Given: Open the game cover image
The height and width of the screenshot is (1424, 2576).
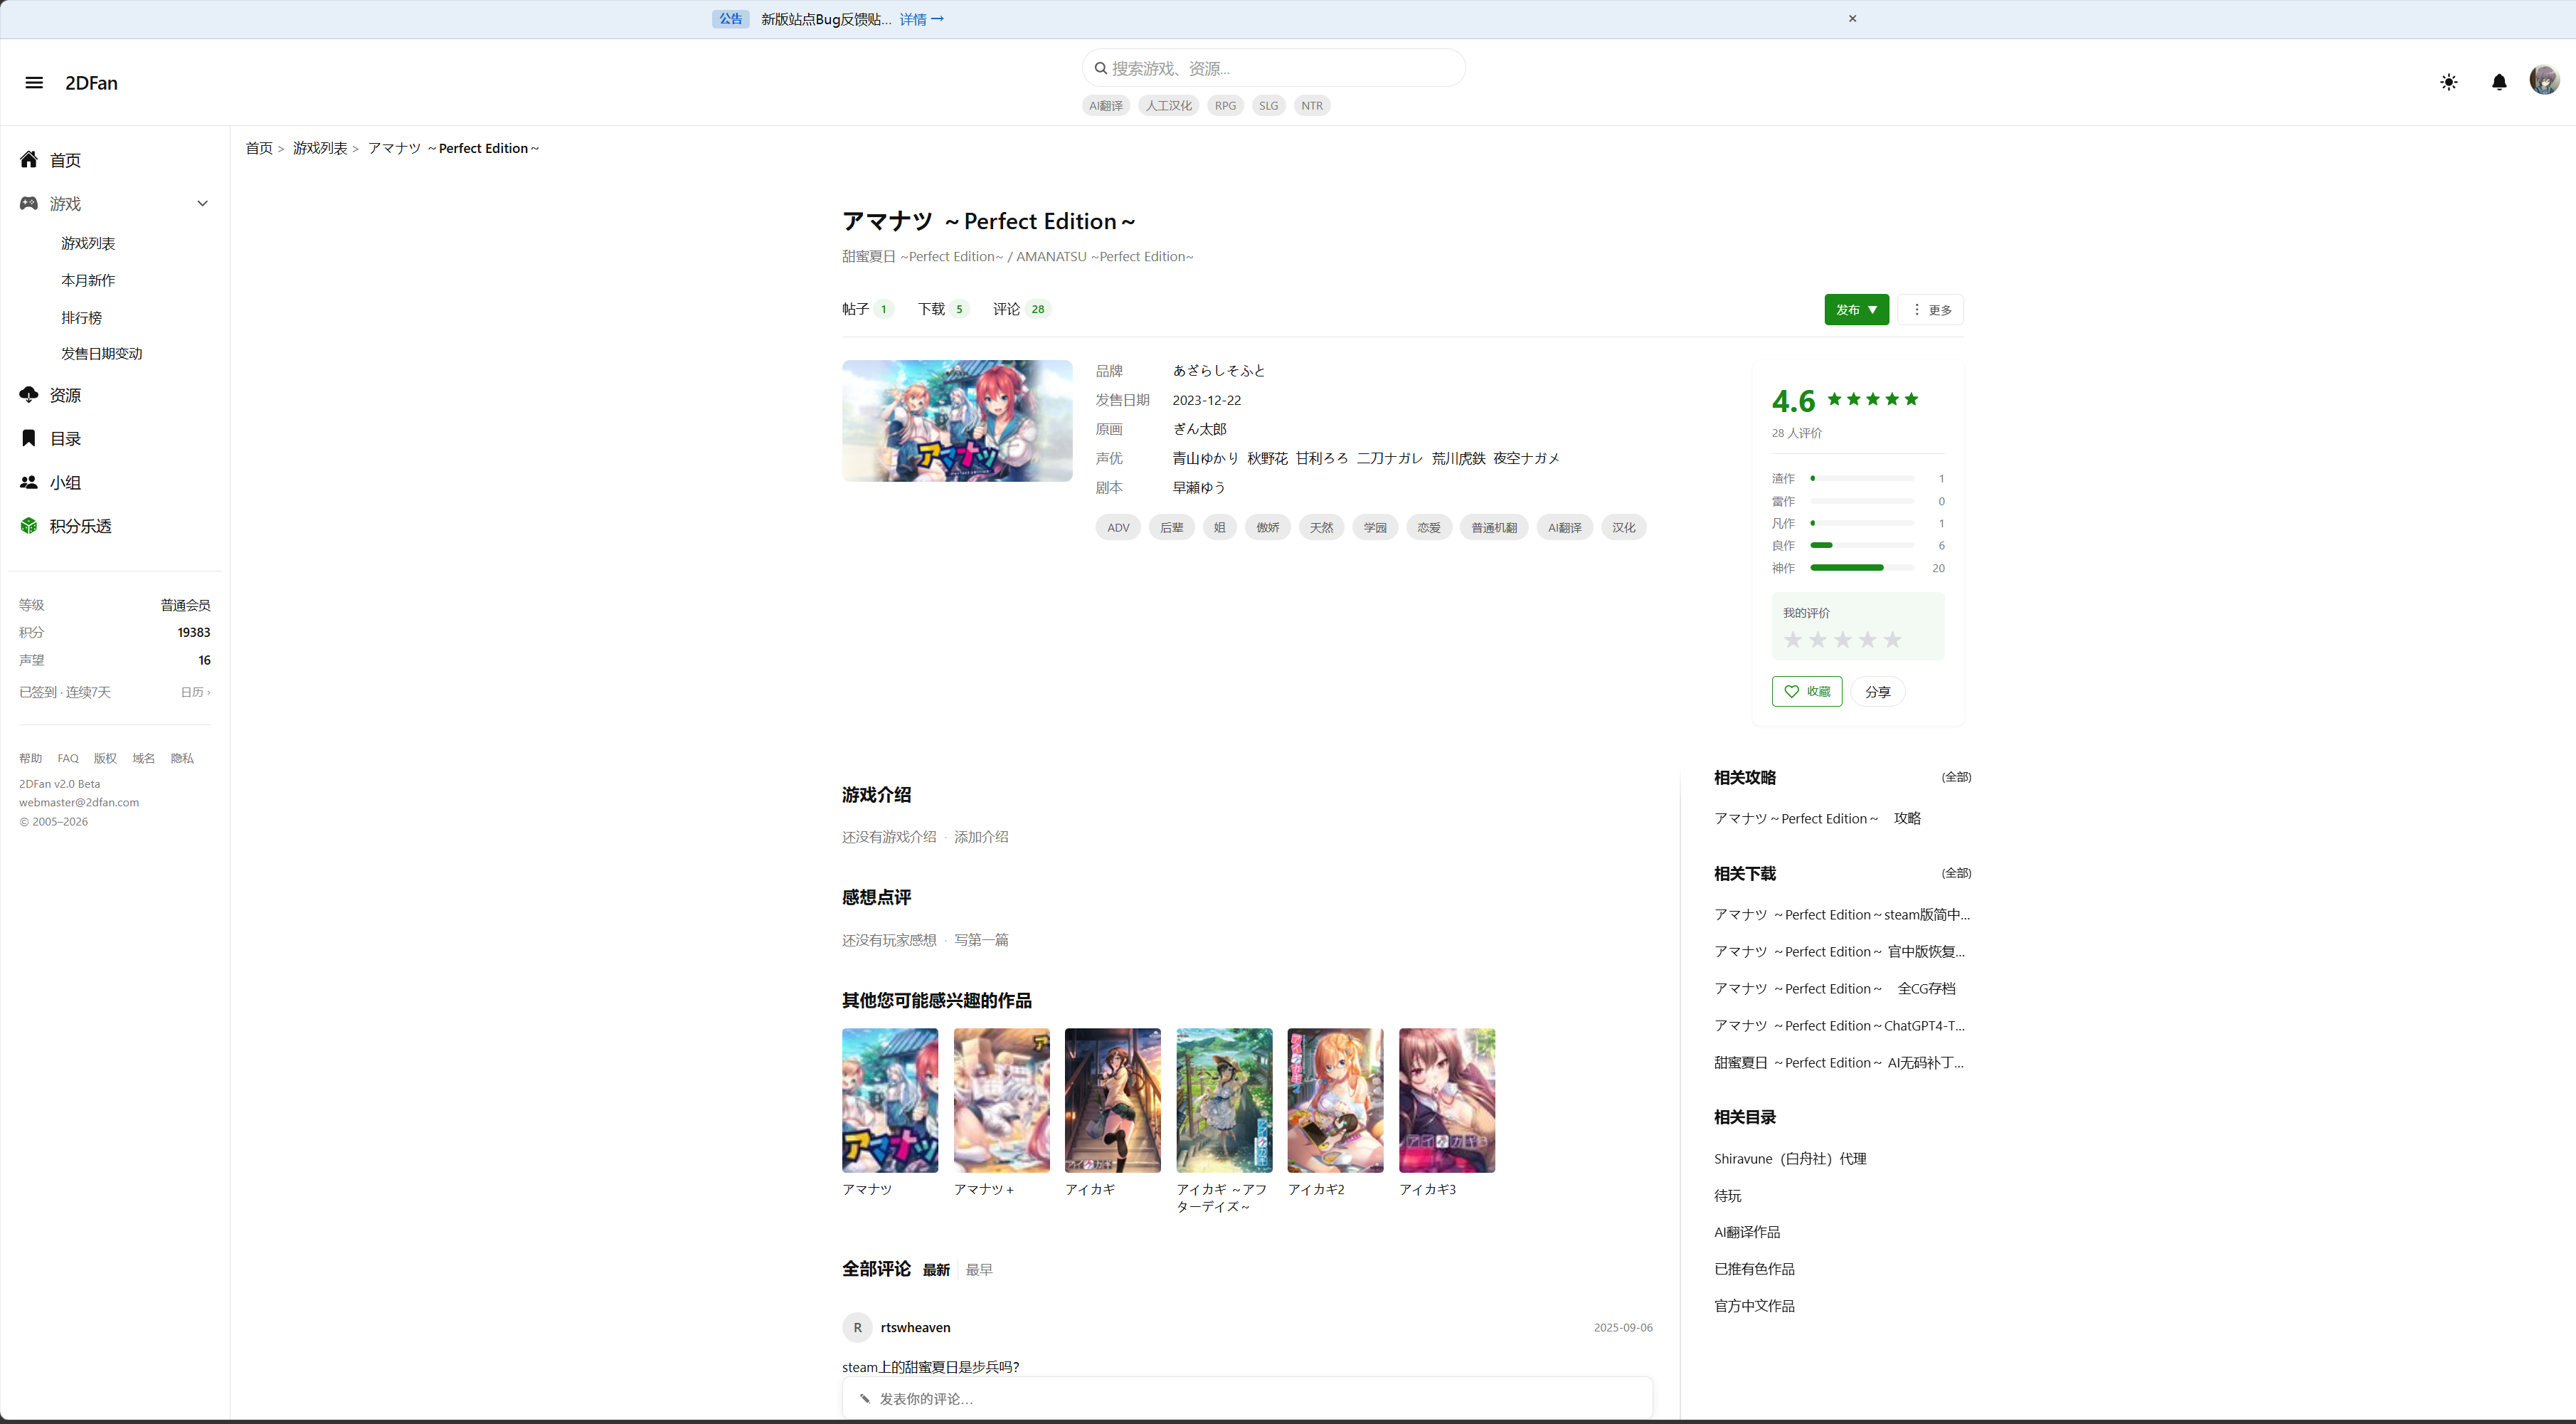Looking at the screenshot, I should click(957, 421).
